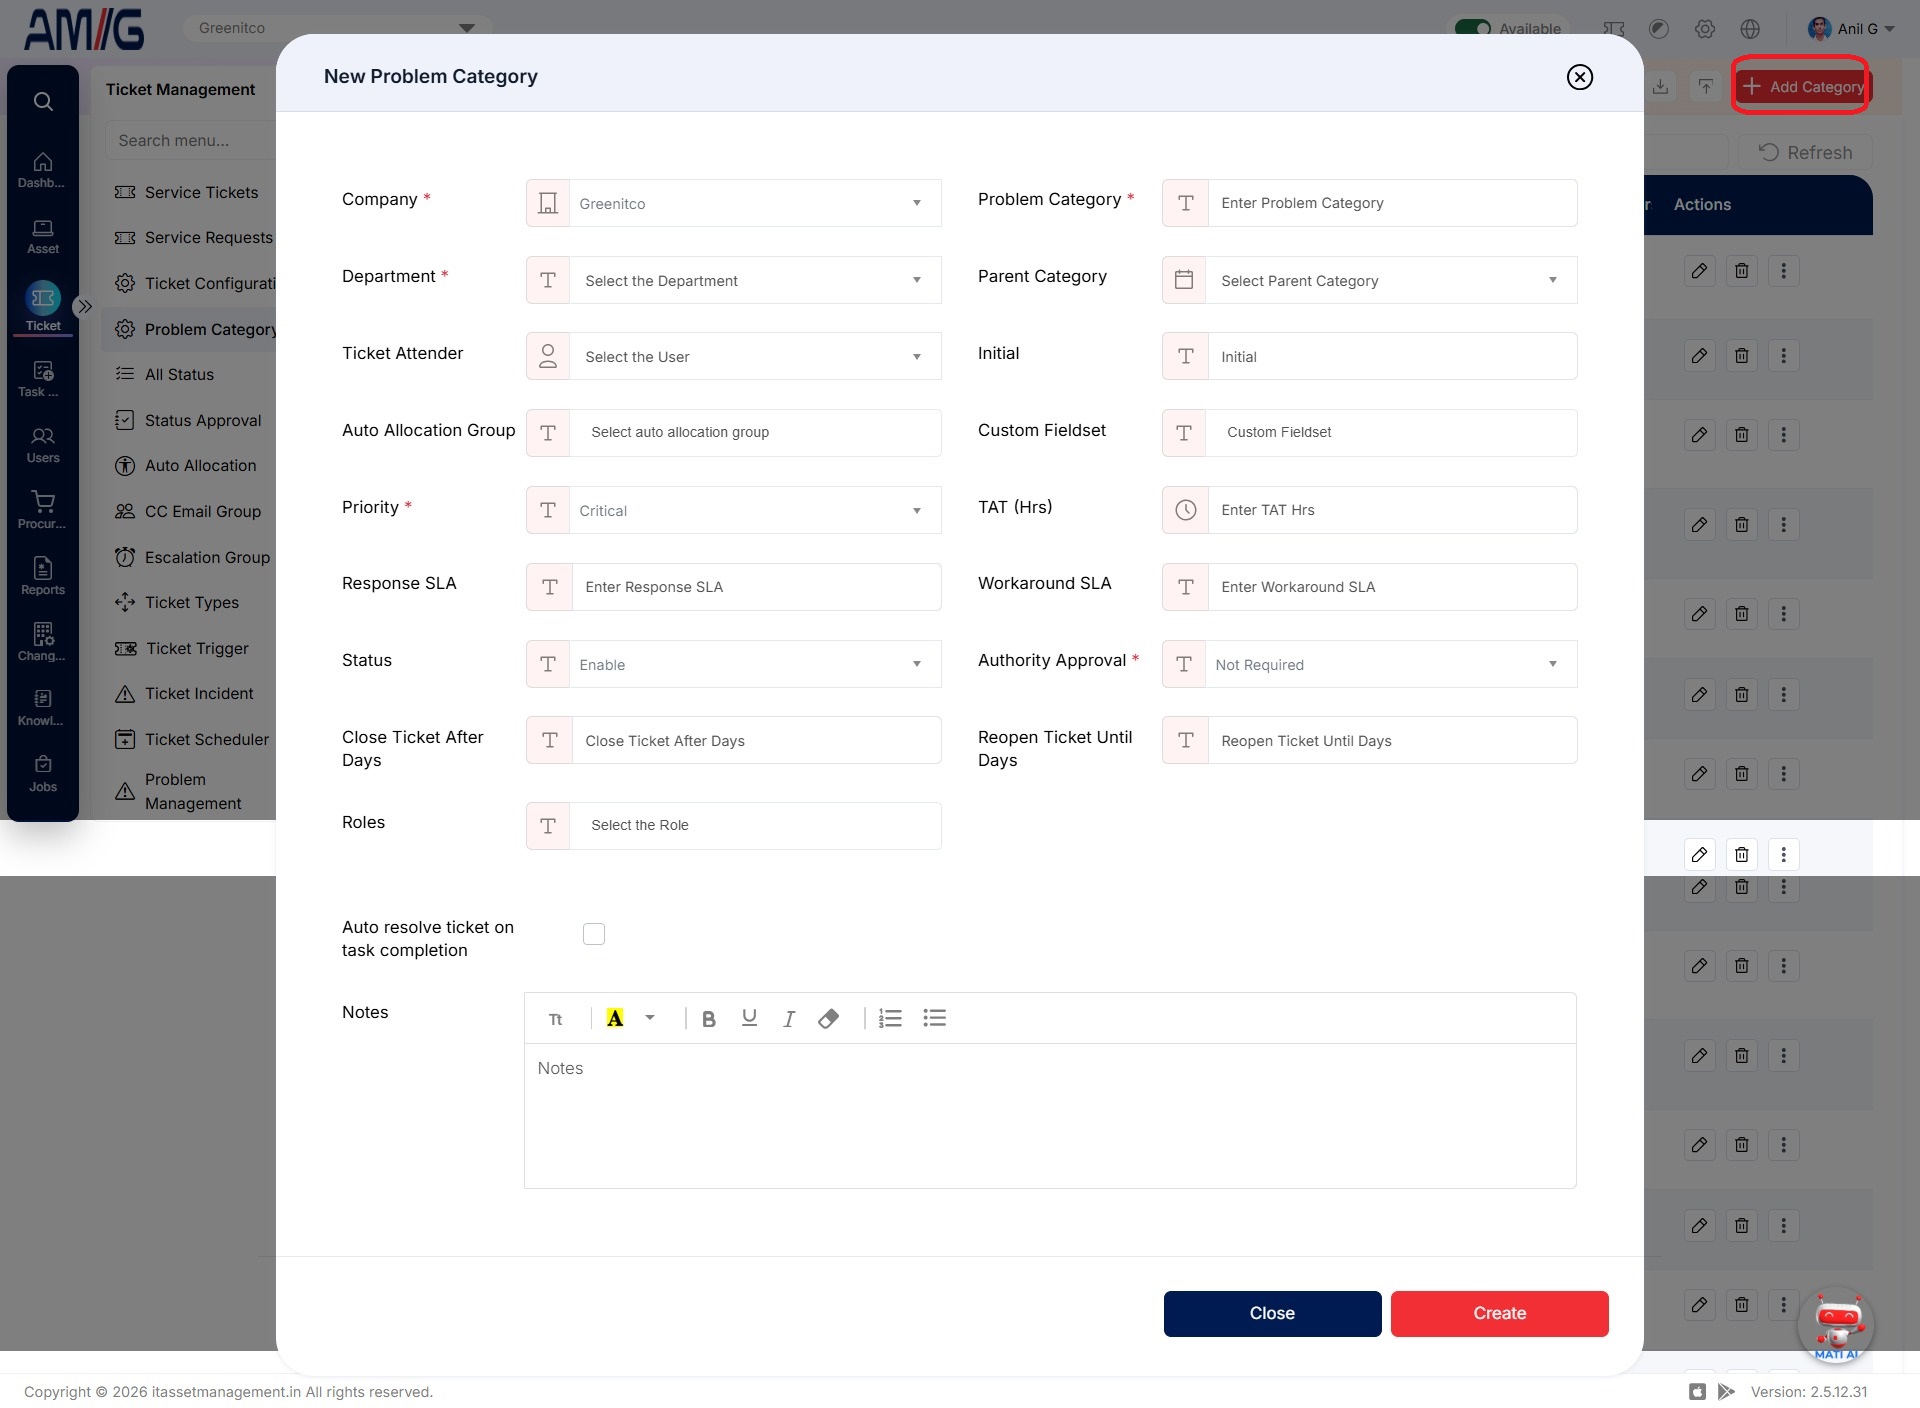Toggle the Available status switch
1920x1408 pixels.
[x=1472, y=28]
